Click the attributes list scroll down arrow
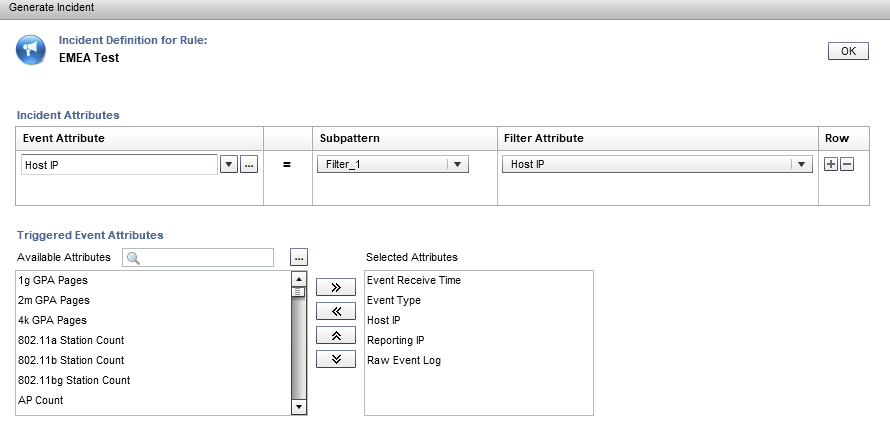This screenshot has width=890, height=441. point(299,407)
